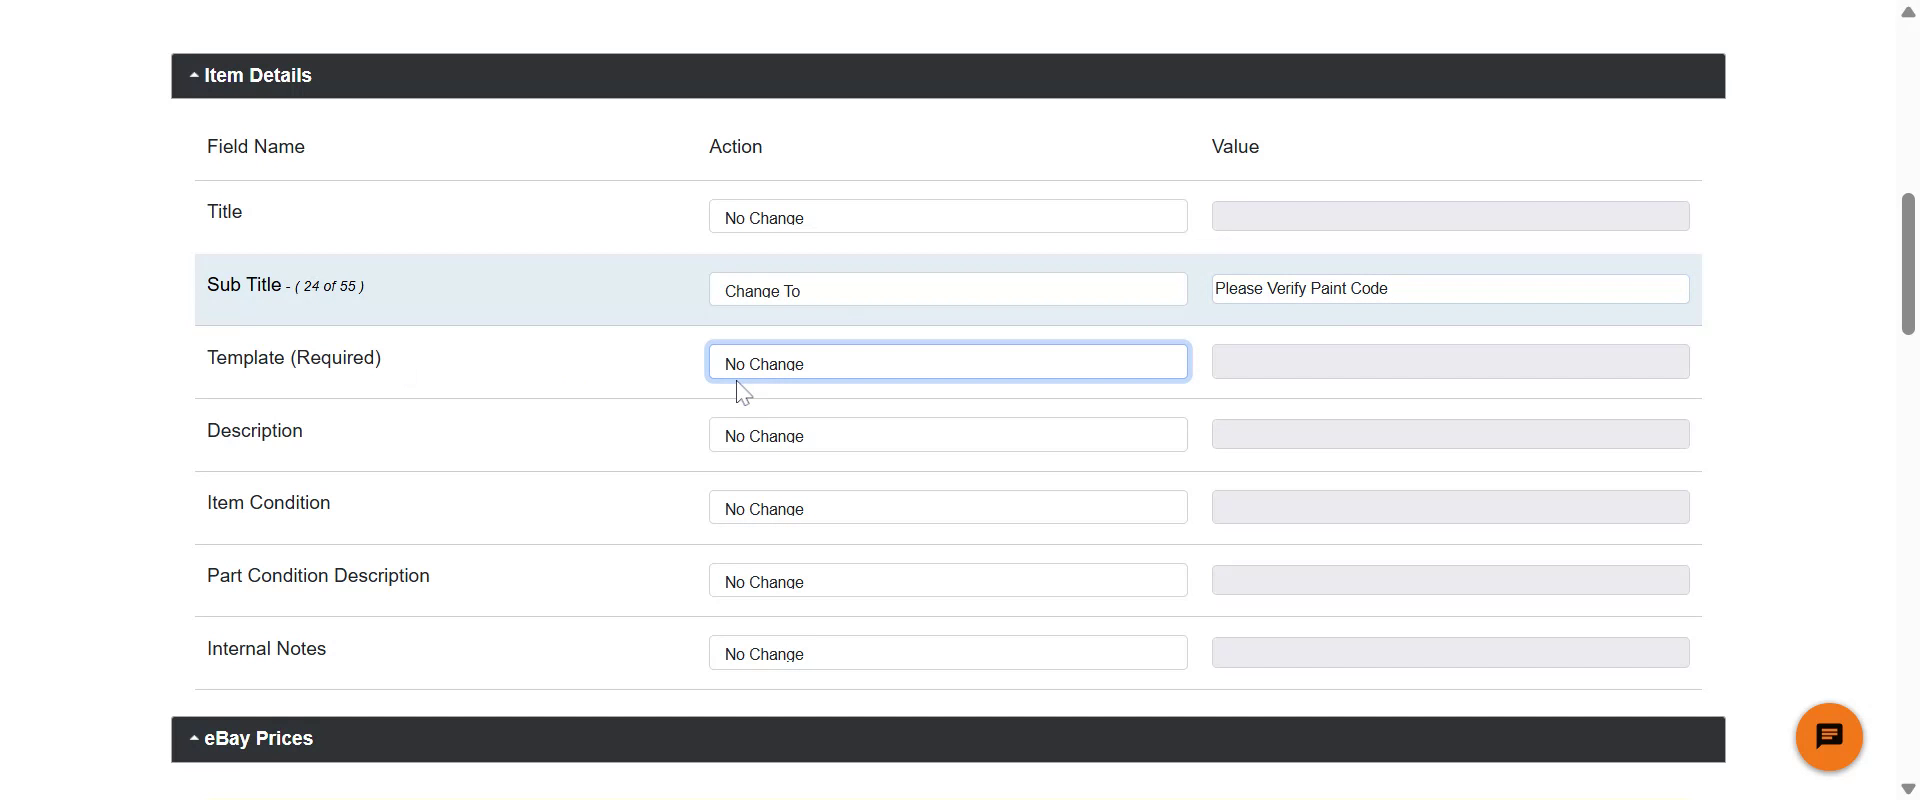Open the Item Condition action dropdown
Viewport: 1920px width, 800px height.
point(947,508)
